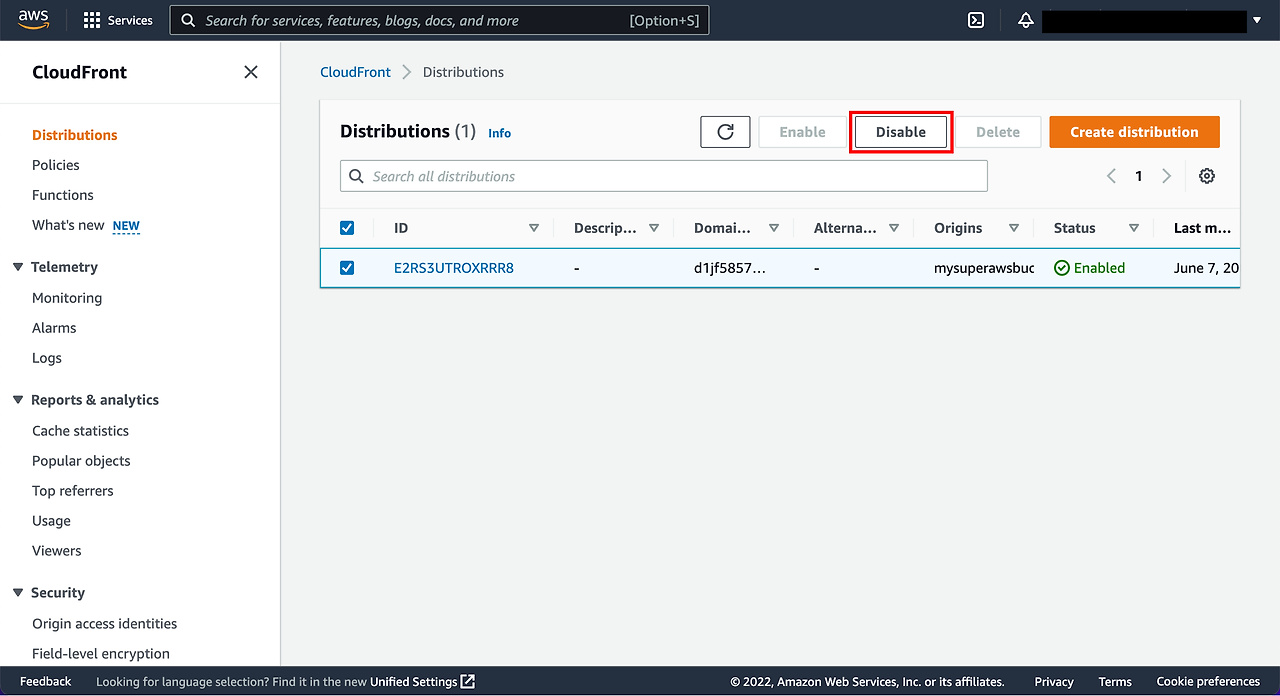Create a new distribution
Viewport: 1280px width, 696px height.
coord(1134,131)
